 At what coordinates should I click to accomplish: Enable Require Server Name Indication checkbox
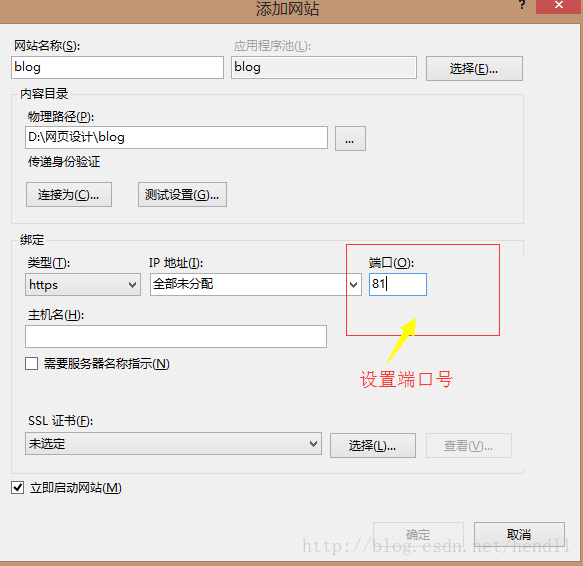tap(32, 364)
